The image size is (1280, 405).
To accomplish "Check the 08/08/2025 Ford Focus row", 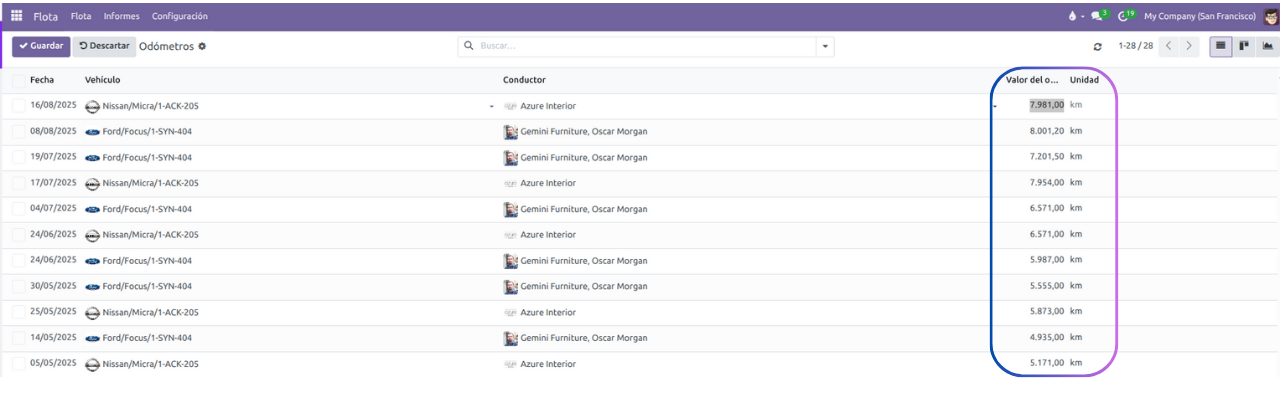I will pyautogui.click(x=18, y=132).
